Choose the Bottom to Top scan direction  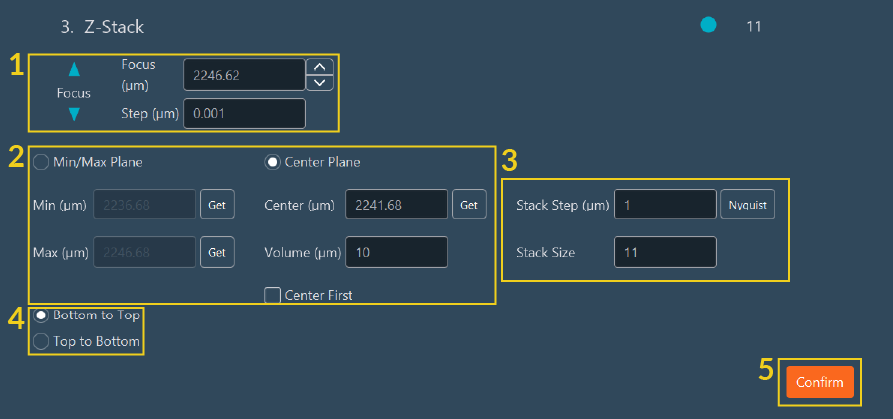coord(41,315)
